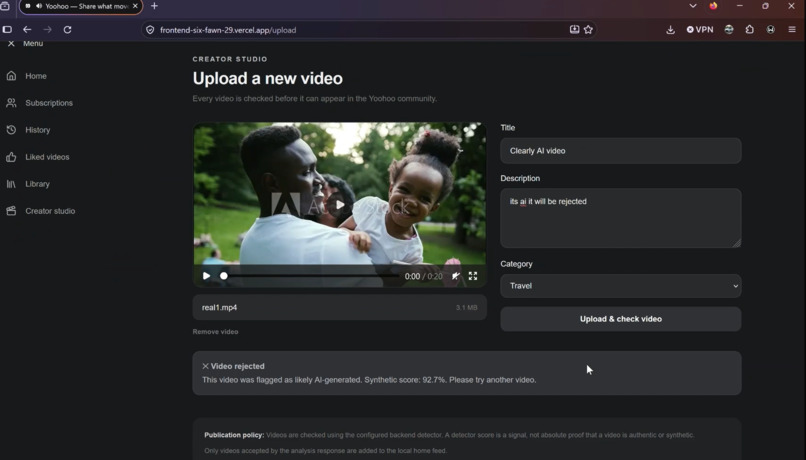Open the browser Downloads icon
The image size is (806, 460).
tap(670, 30)
